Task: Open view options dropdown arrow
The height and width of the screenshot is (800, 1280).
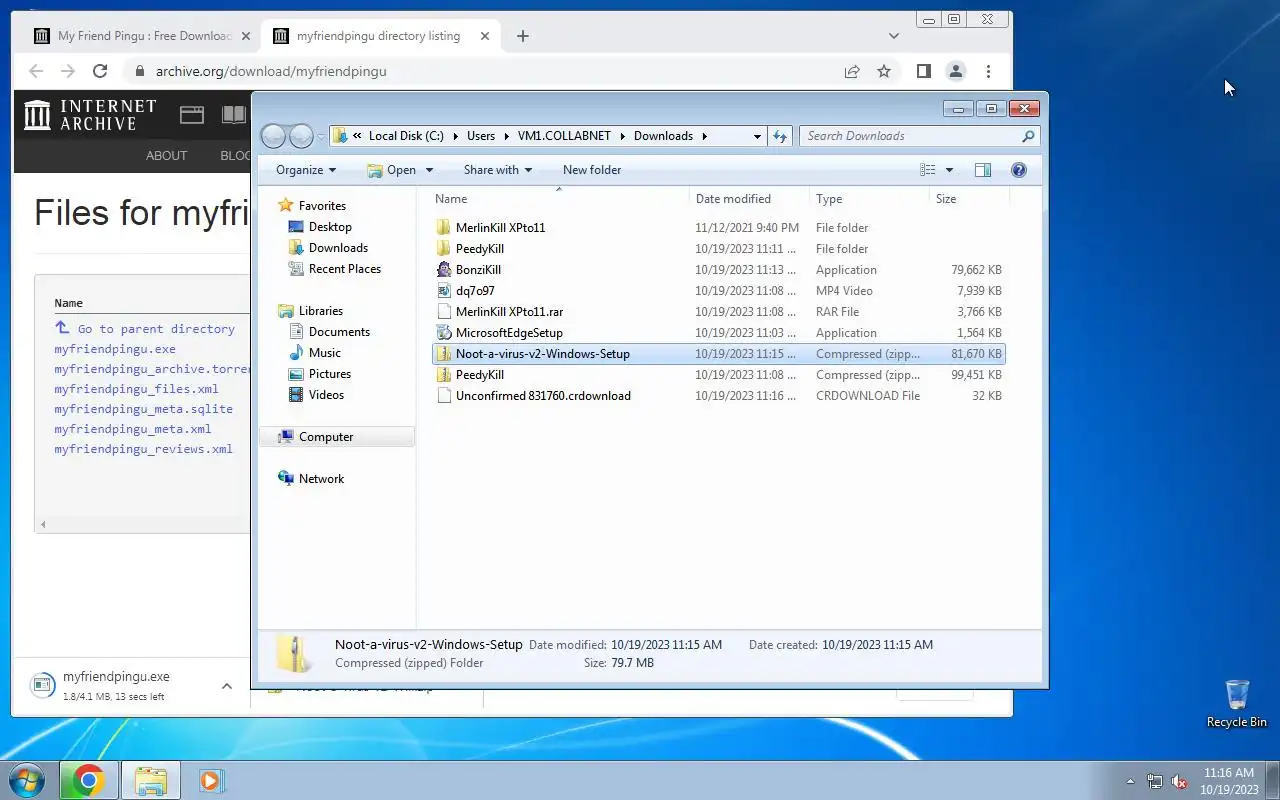Action: pos(949,170)
